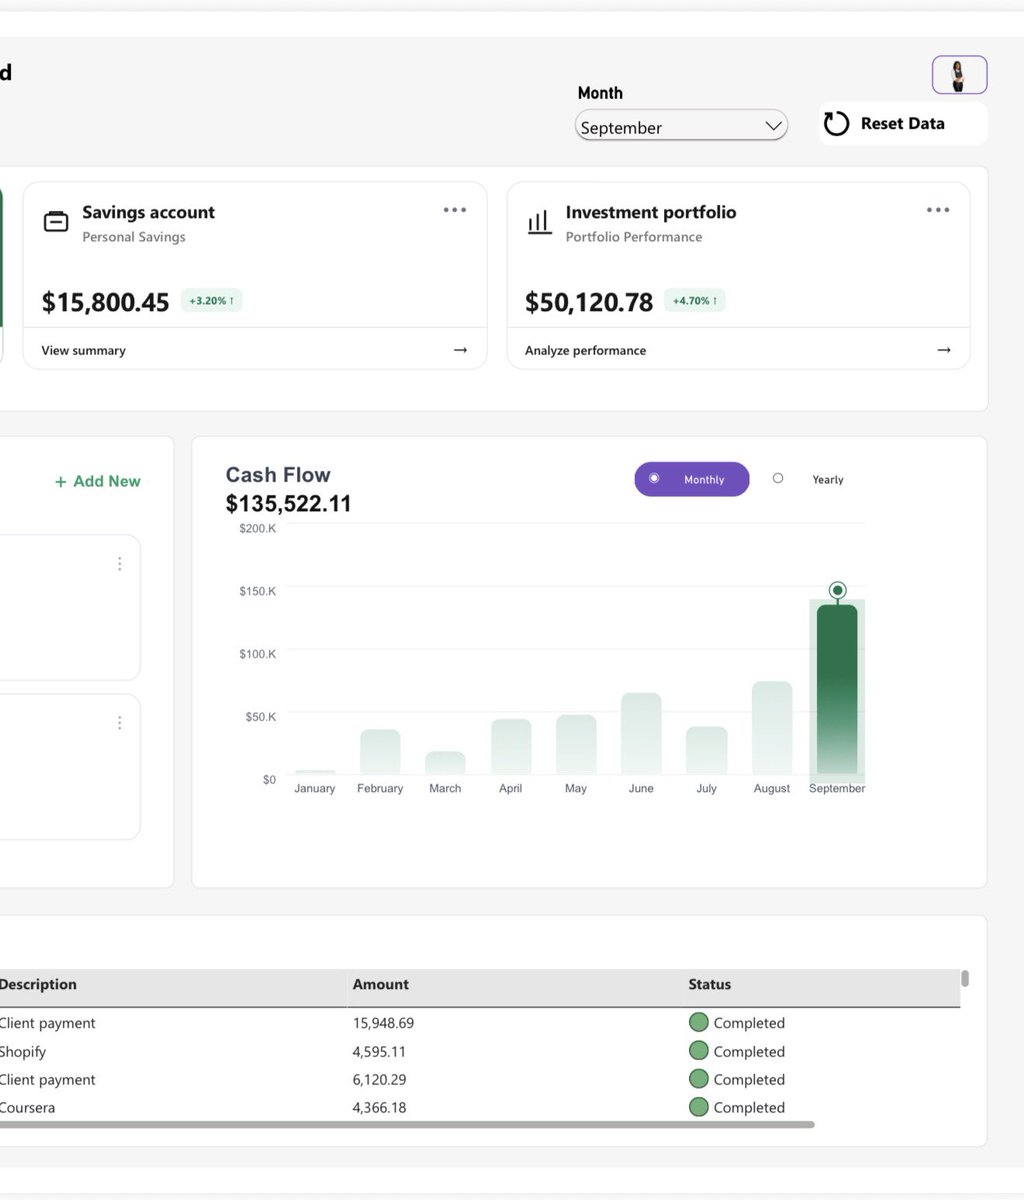Screen dimensions: 1024x1200
Task: Sort by the Description column header
Action: tap(38, 984)
